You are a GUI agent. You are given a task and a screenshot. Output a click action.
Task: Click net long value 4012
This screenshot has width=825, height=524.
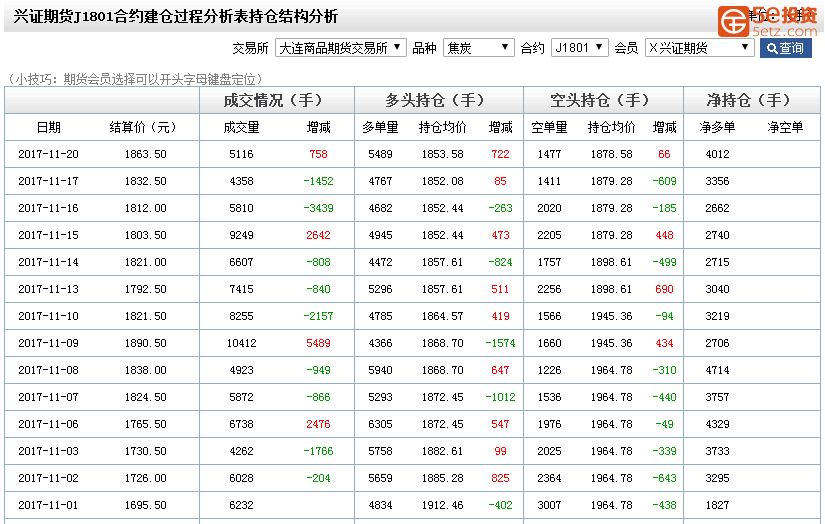click(717, 154)
